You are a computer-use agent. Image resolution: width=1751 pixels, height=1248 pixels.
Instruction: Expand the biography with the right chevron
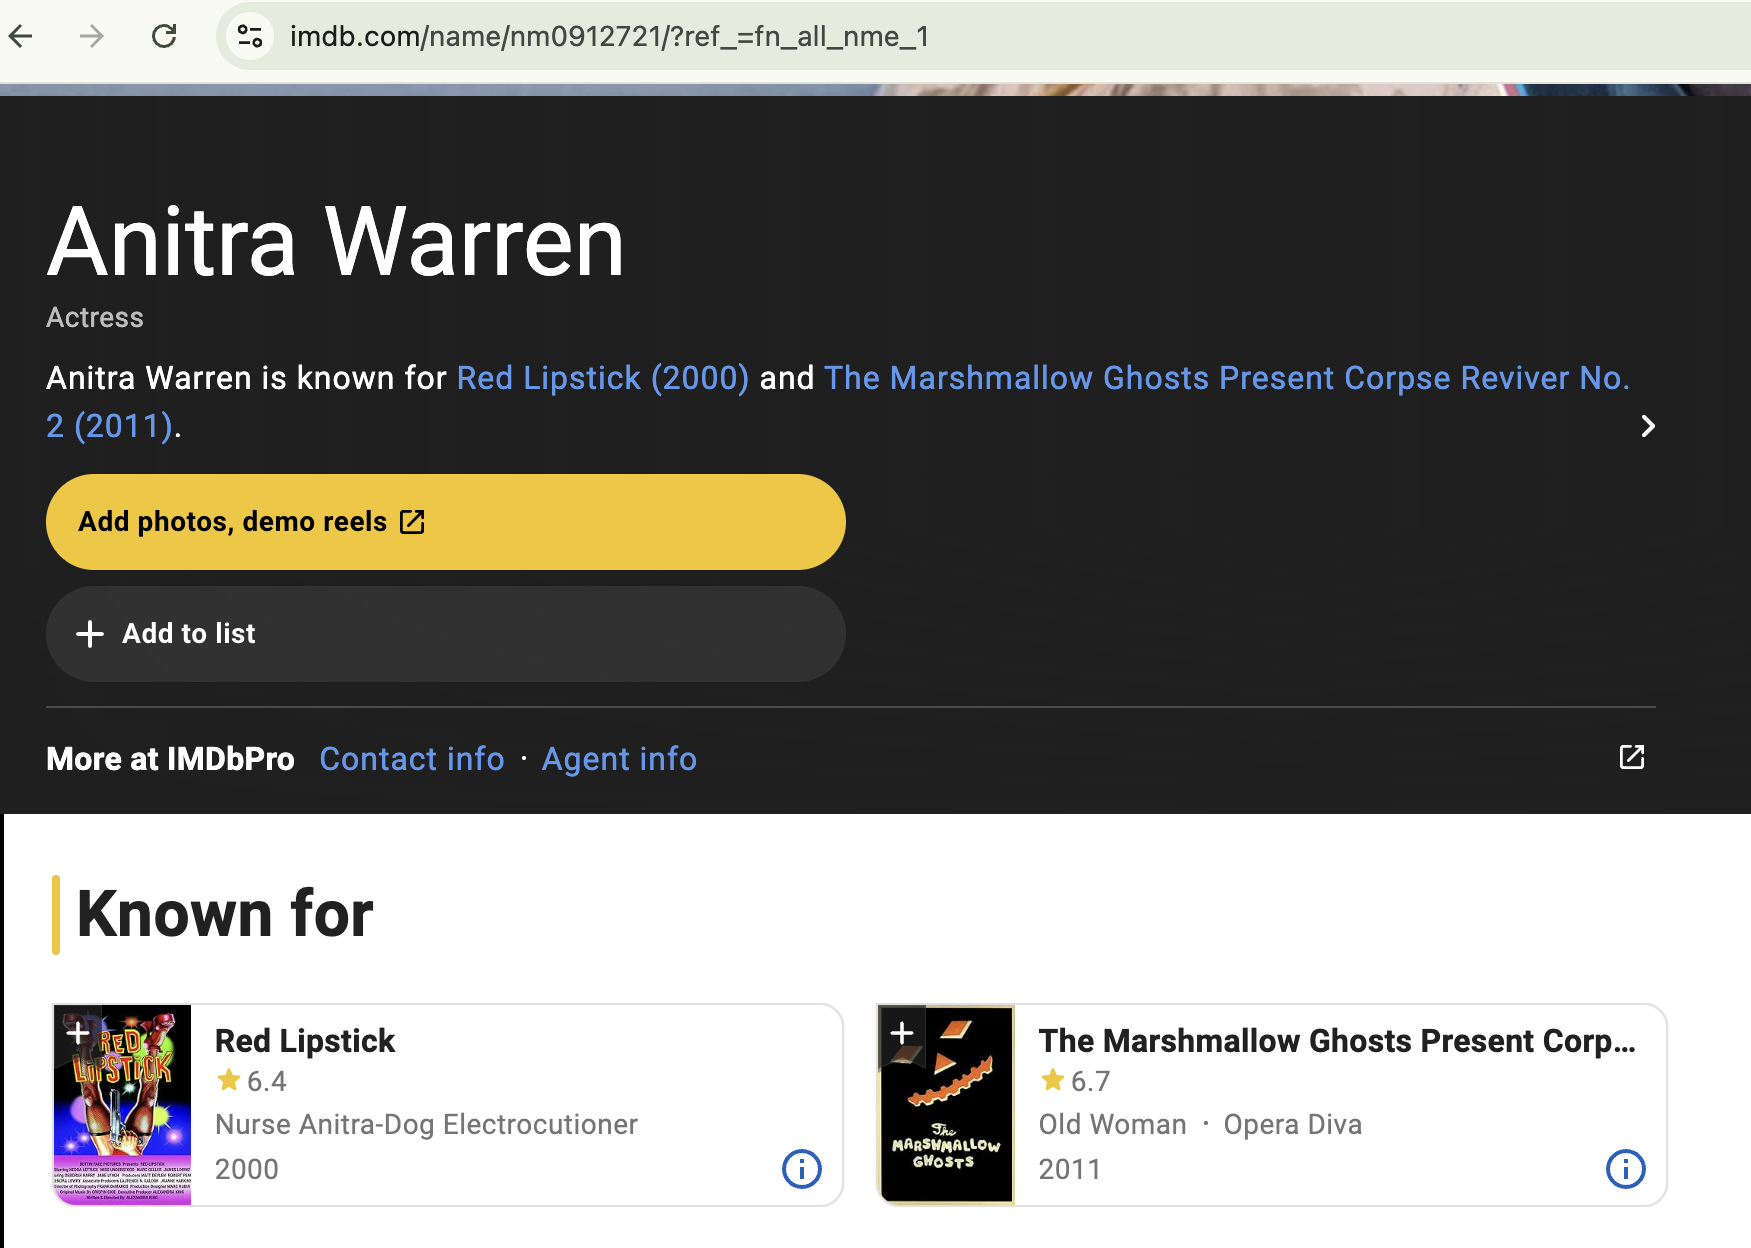point(1647,426)
